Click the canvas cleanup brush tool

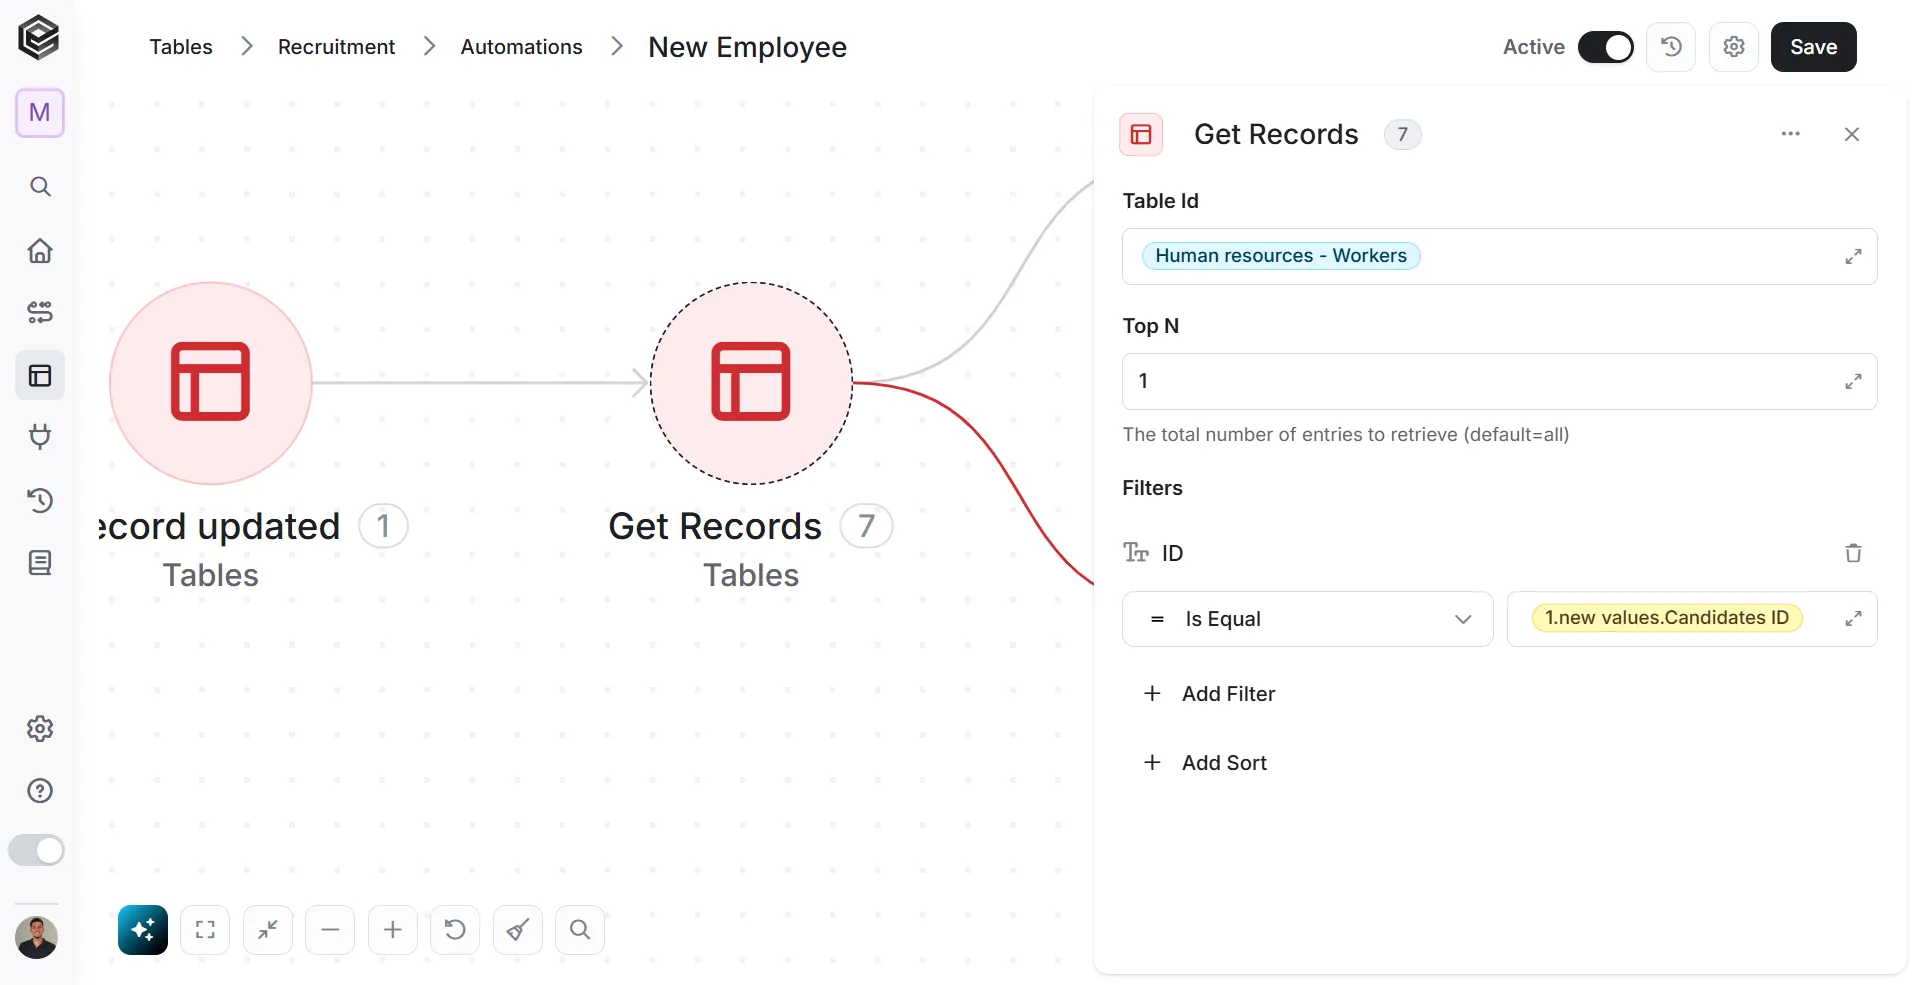(x=518, y=930)
